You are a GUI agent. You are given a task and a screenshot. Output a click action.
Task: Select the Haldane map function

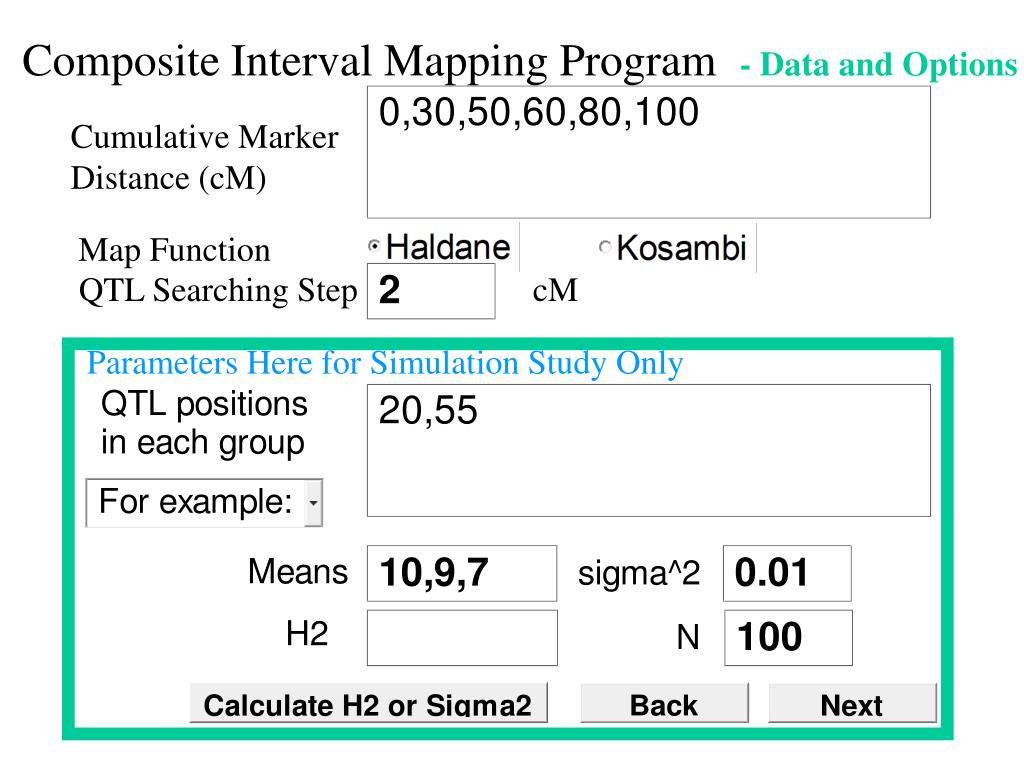374,246
